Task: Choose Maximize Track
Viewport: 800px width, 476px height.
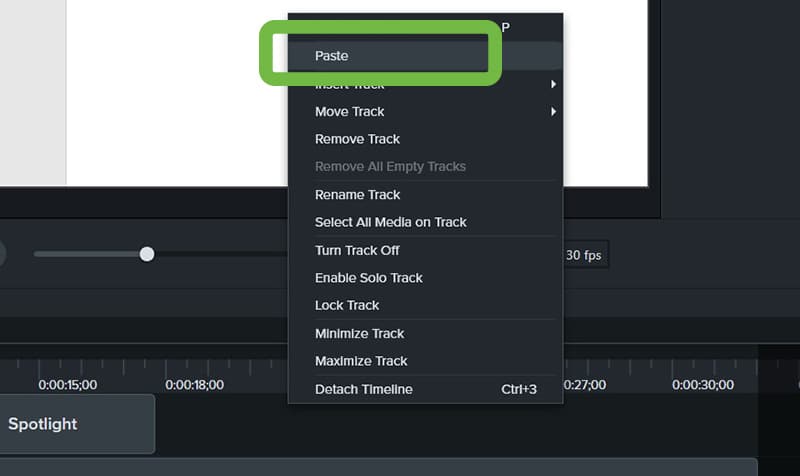Action: point(425,361)
